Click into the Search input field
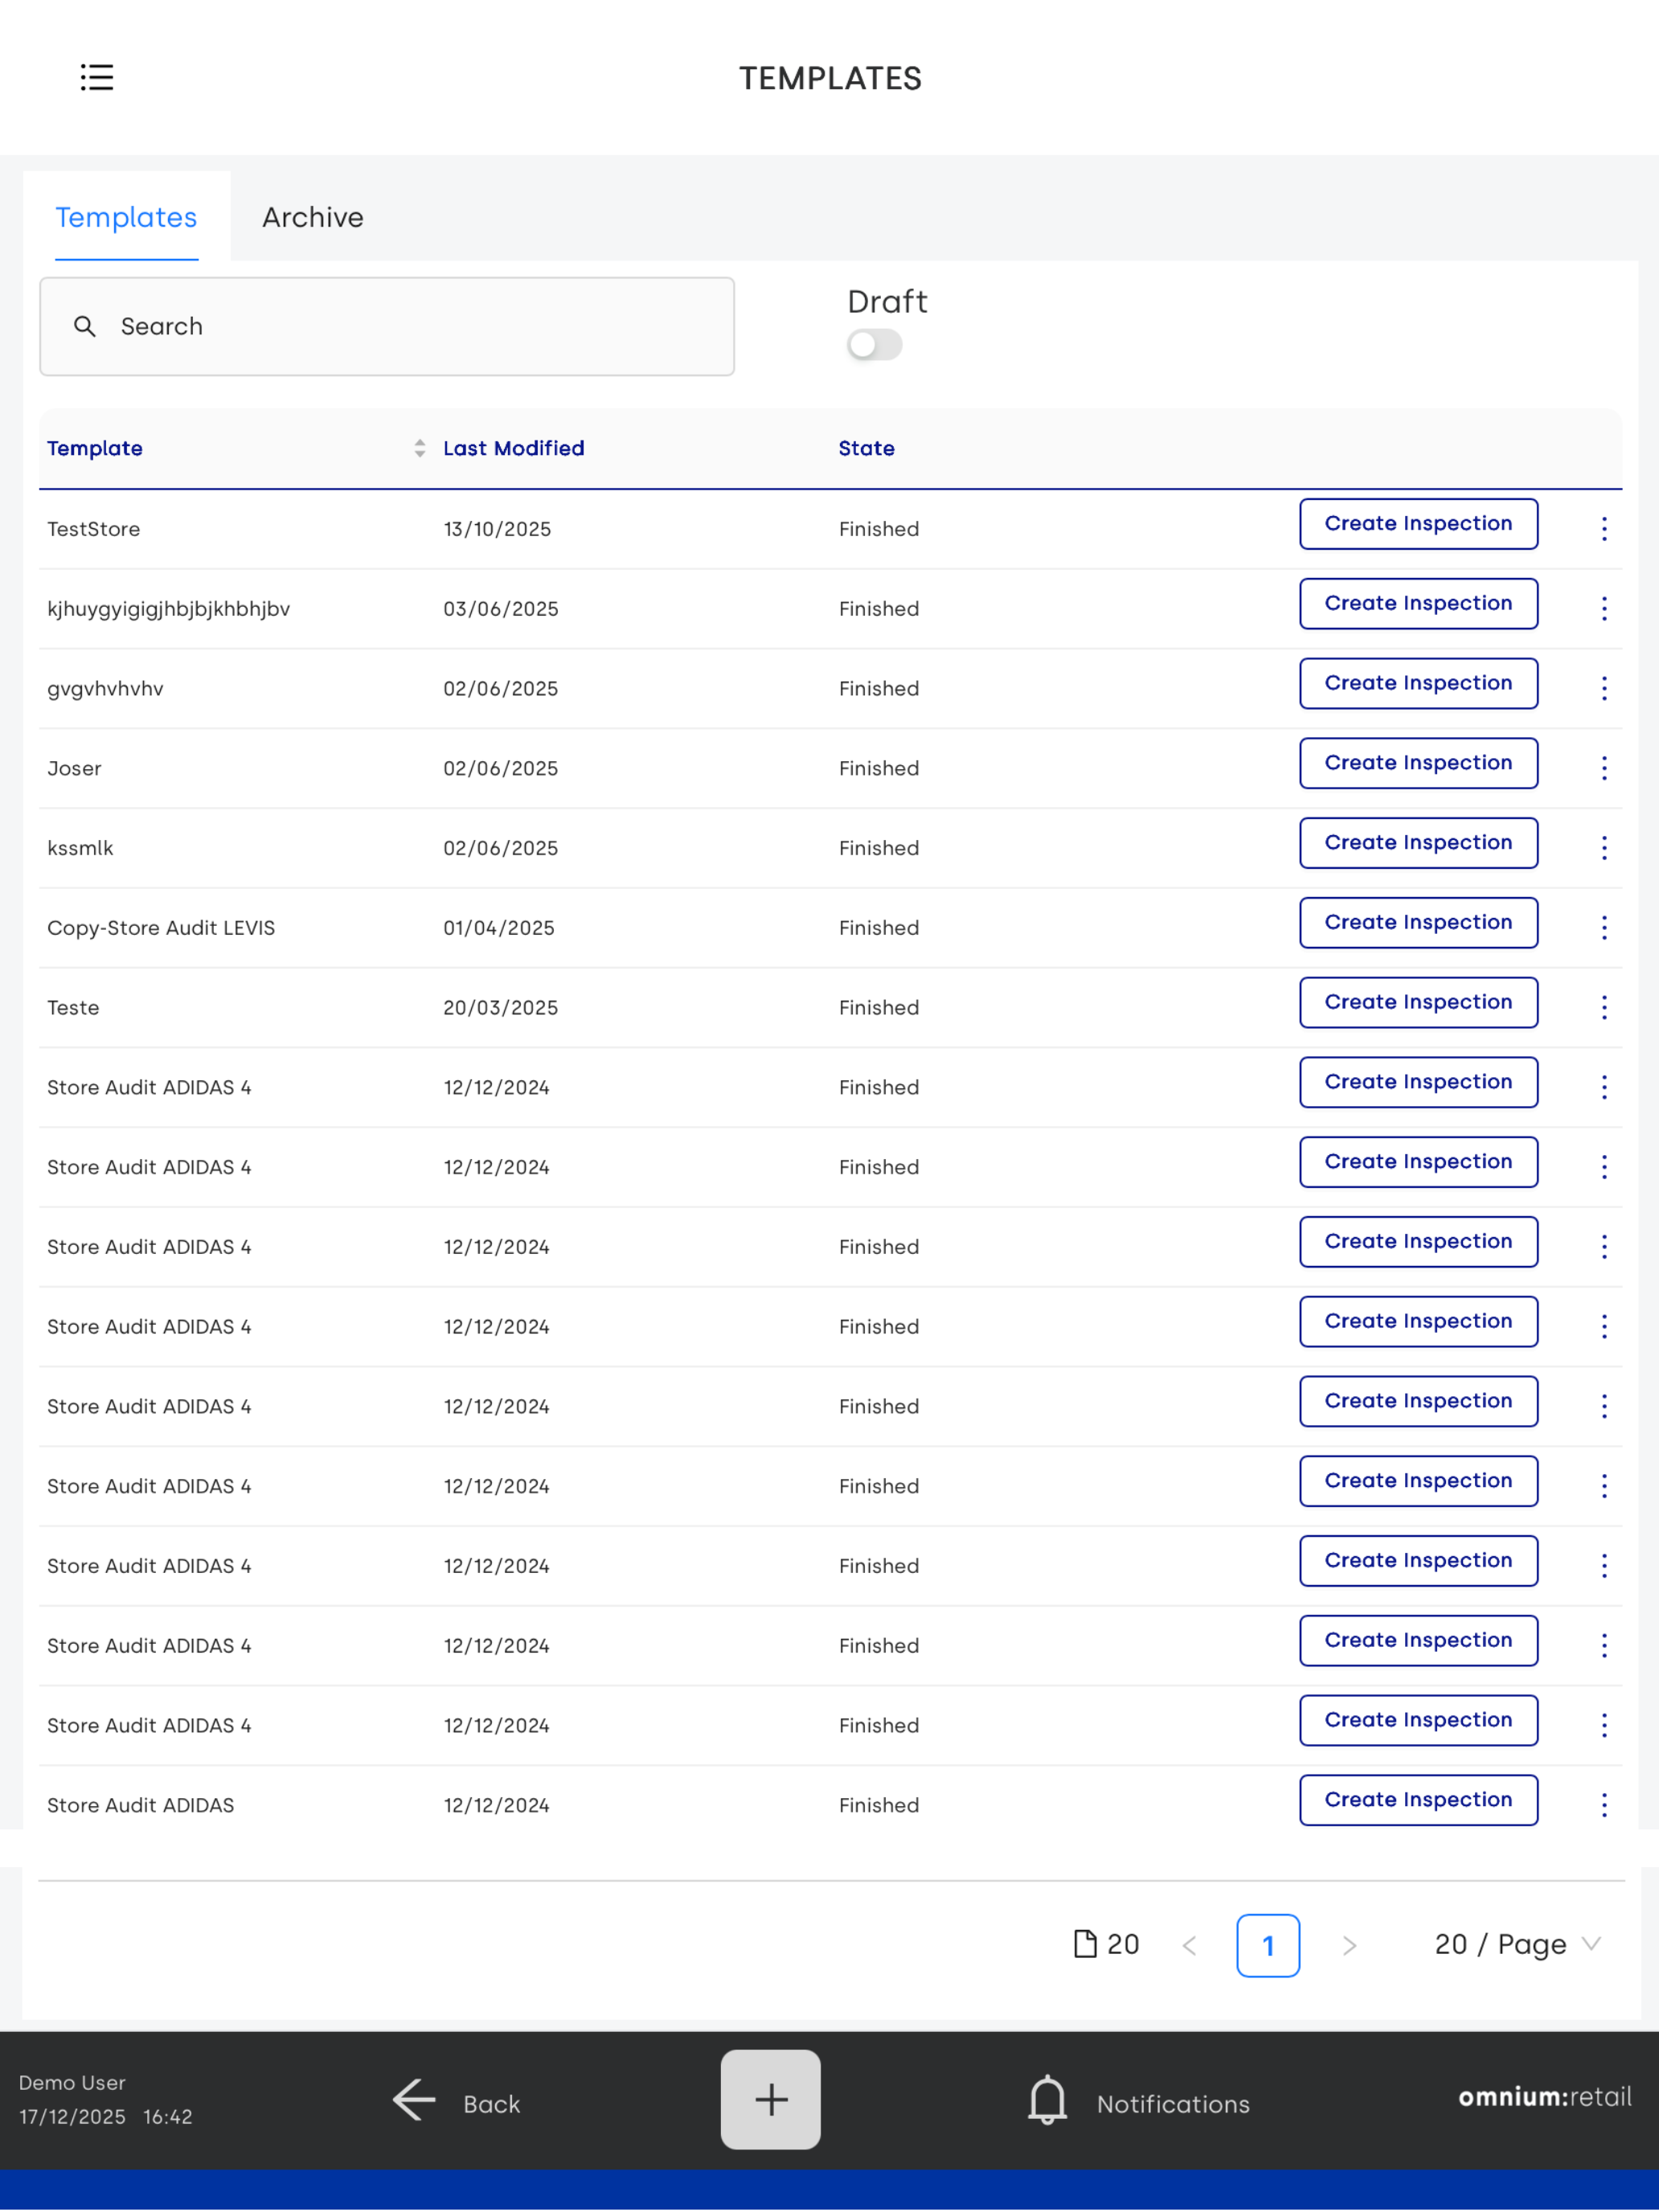The height and width of the screenshot is (2212, 1659). (387, 326)
